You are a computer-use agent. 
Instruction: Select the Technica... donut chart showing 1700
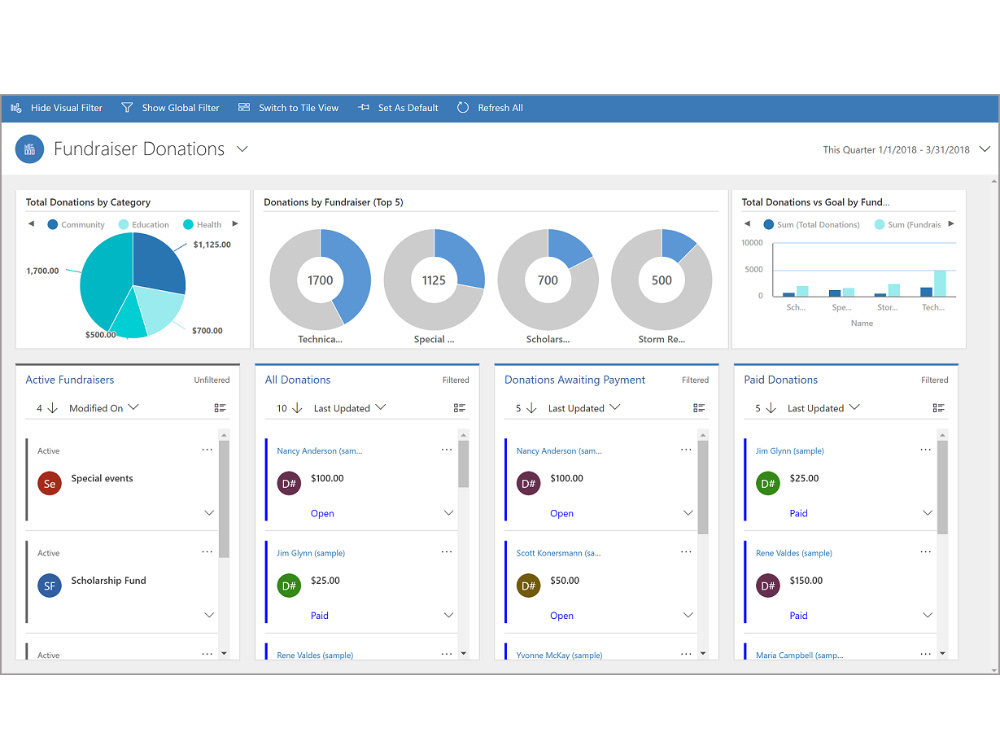320,280
